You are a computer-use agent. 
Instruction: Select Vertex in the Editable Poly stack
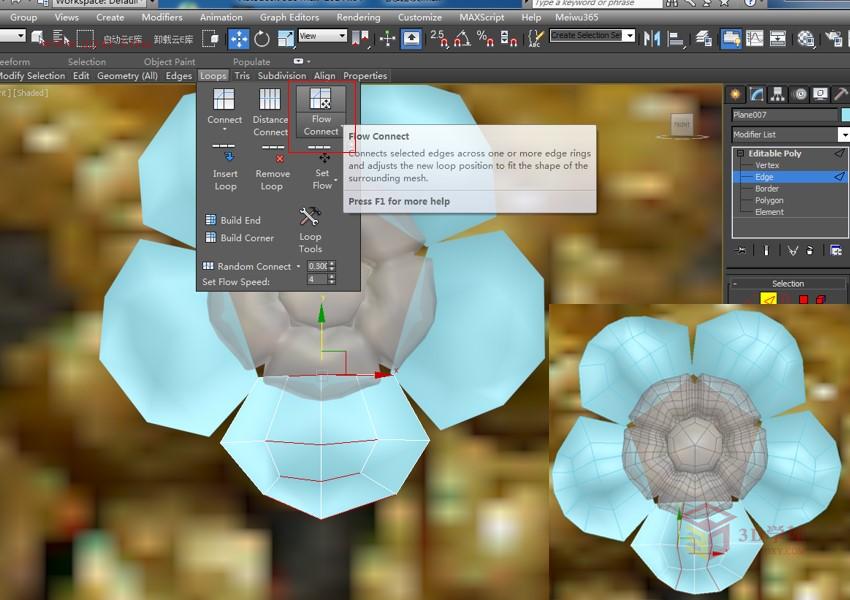766,164
